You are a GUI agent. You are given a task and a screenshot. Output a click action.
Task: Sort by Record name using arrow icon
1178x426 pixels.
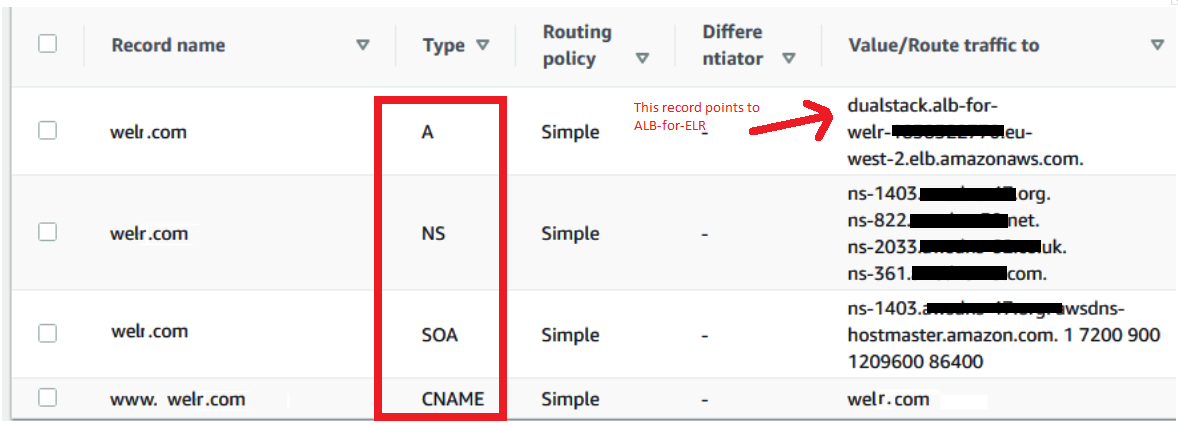363,45
